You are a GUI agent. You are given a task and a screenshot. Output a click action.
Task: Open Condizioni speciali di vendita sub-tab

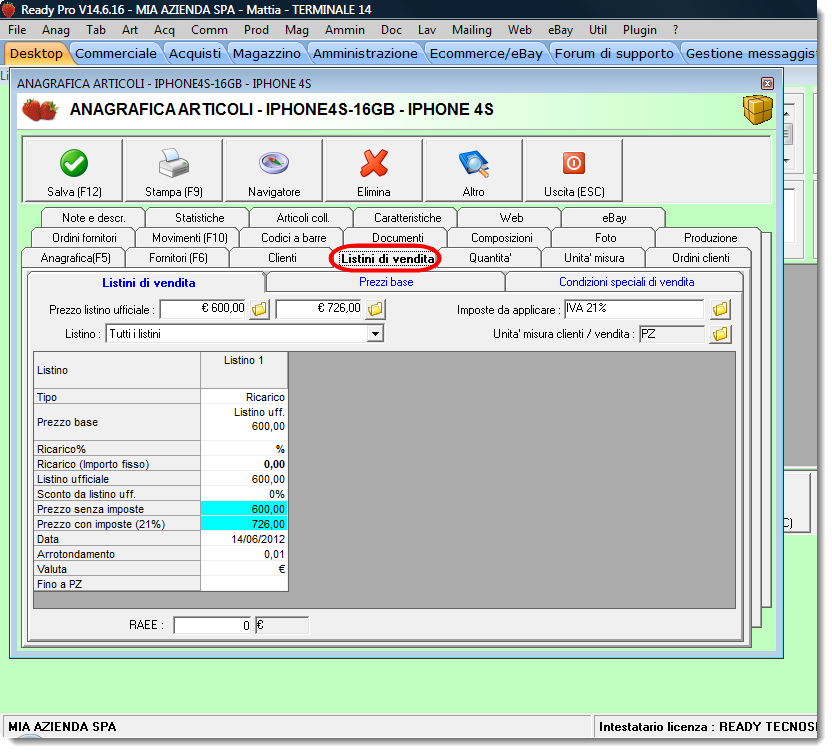coord(626,282)
